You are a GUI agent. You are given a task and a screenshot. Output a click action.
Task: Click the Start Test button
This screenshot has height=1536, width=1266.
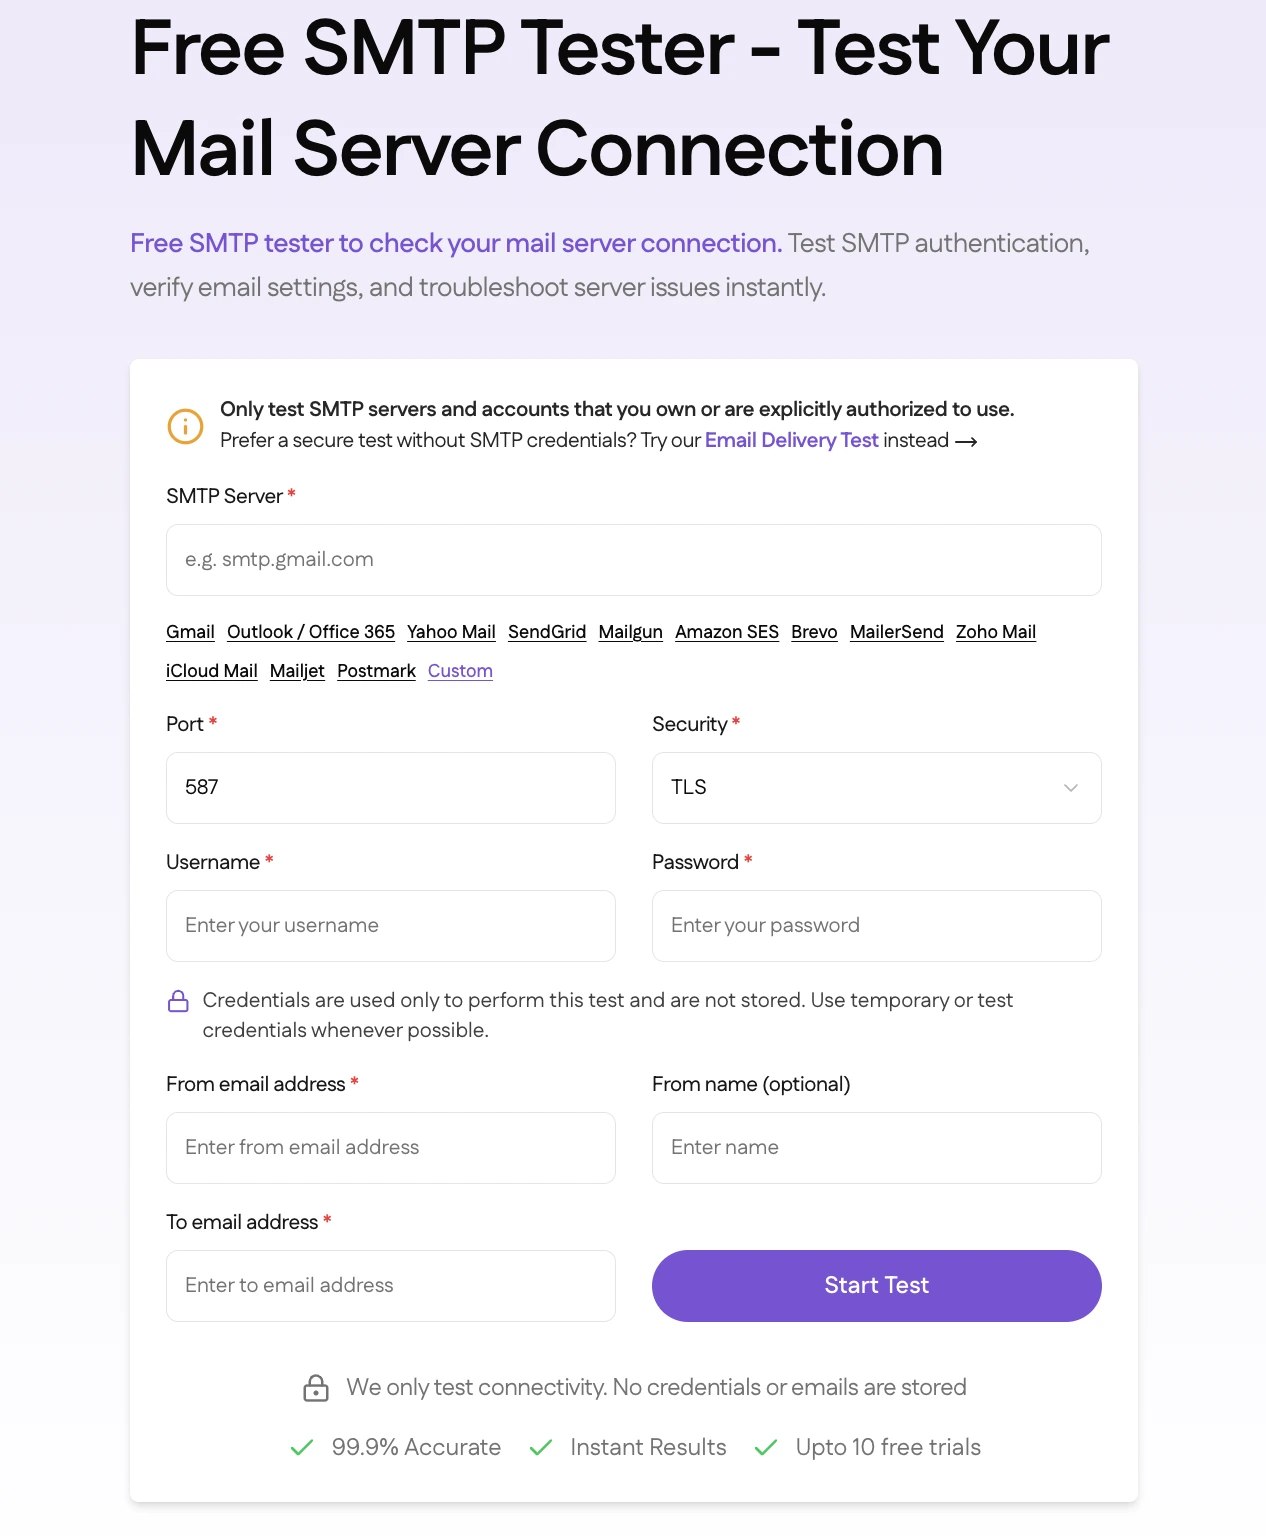tap(875, 1286)
